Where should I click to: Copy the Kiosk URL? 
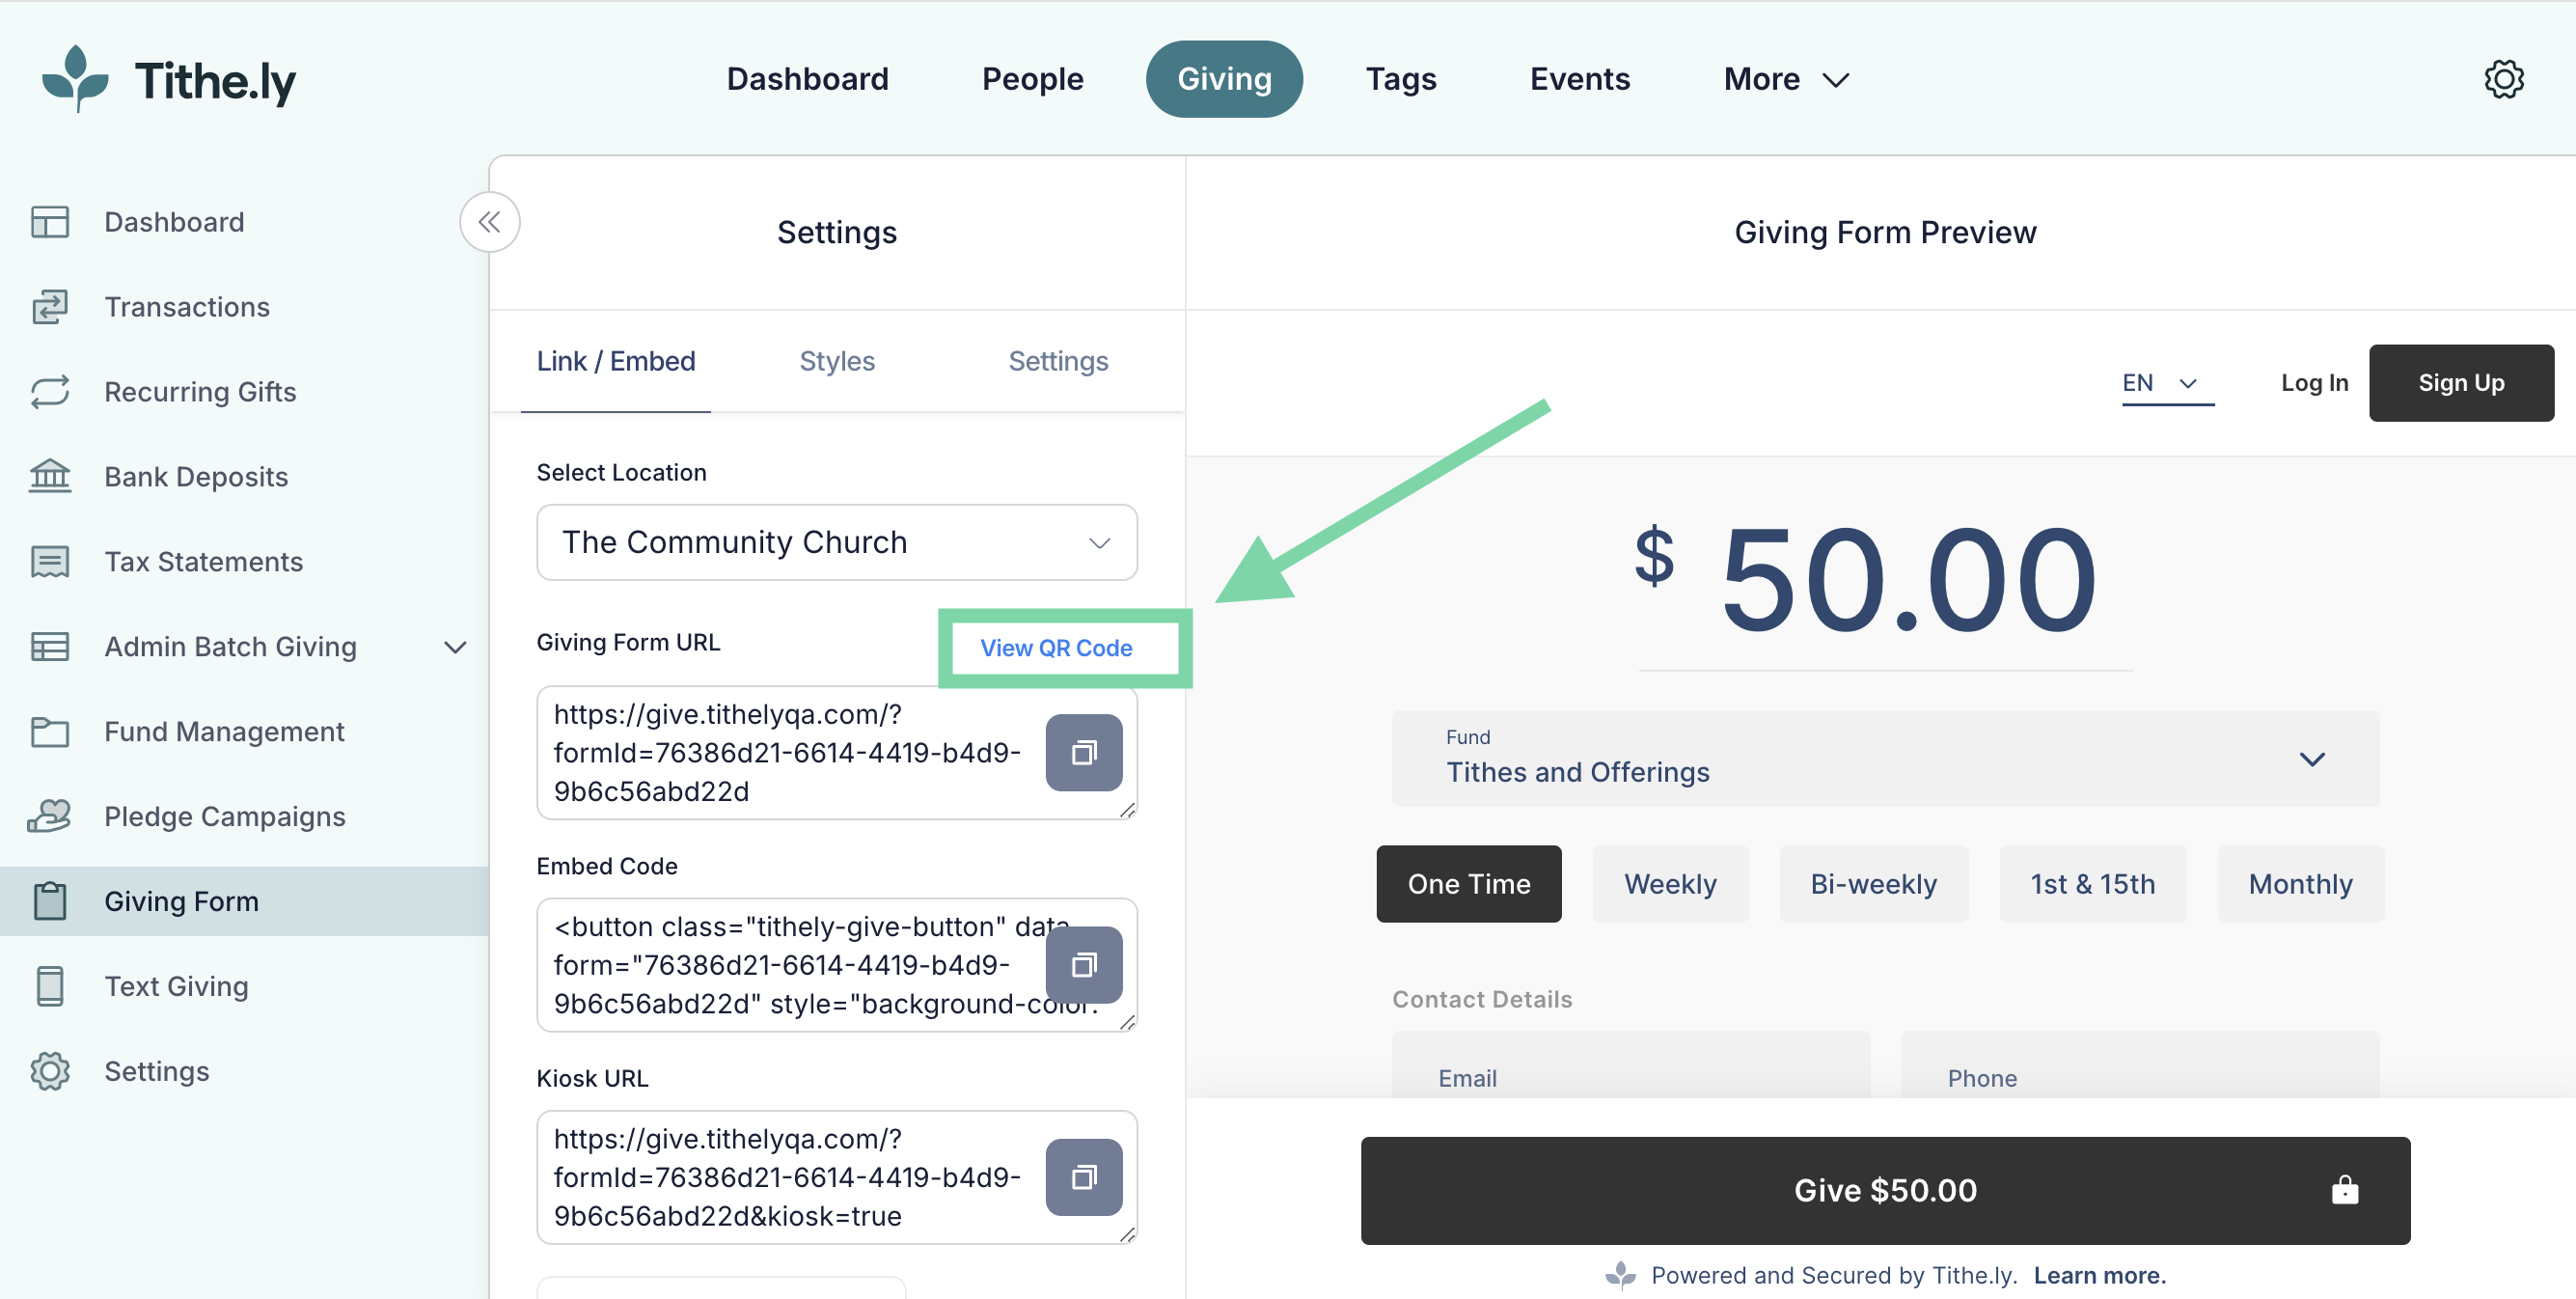(1084, 1177)
